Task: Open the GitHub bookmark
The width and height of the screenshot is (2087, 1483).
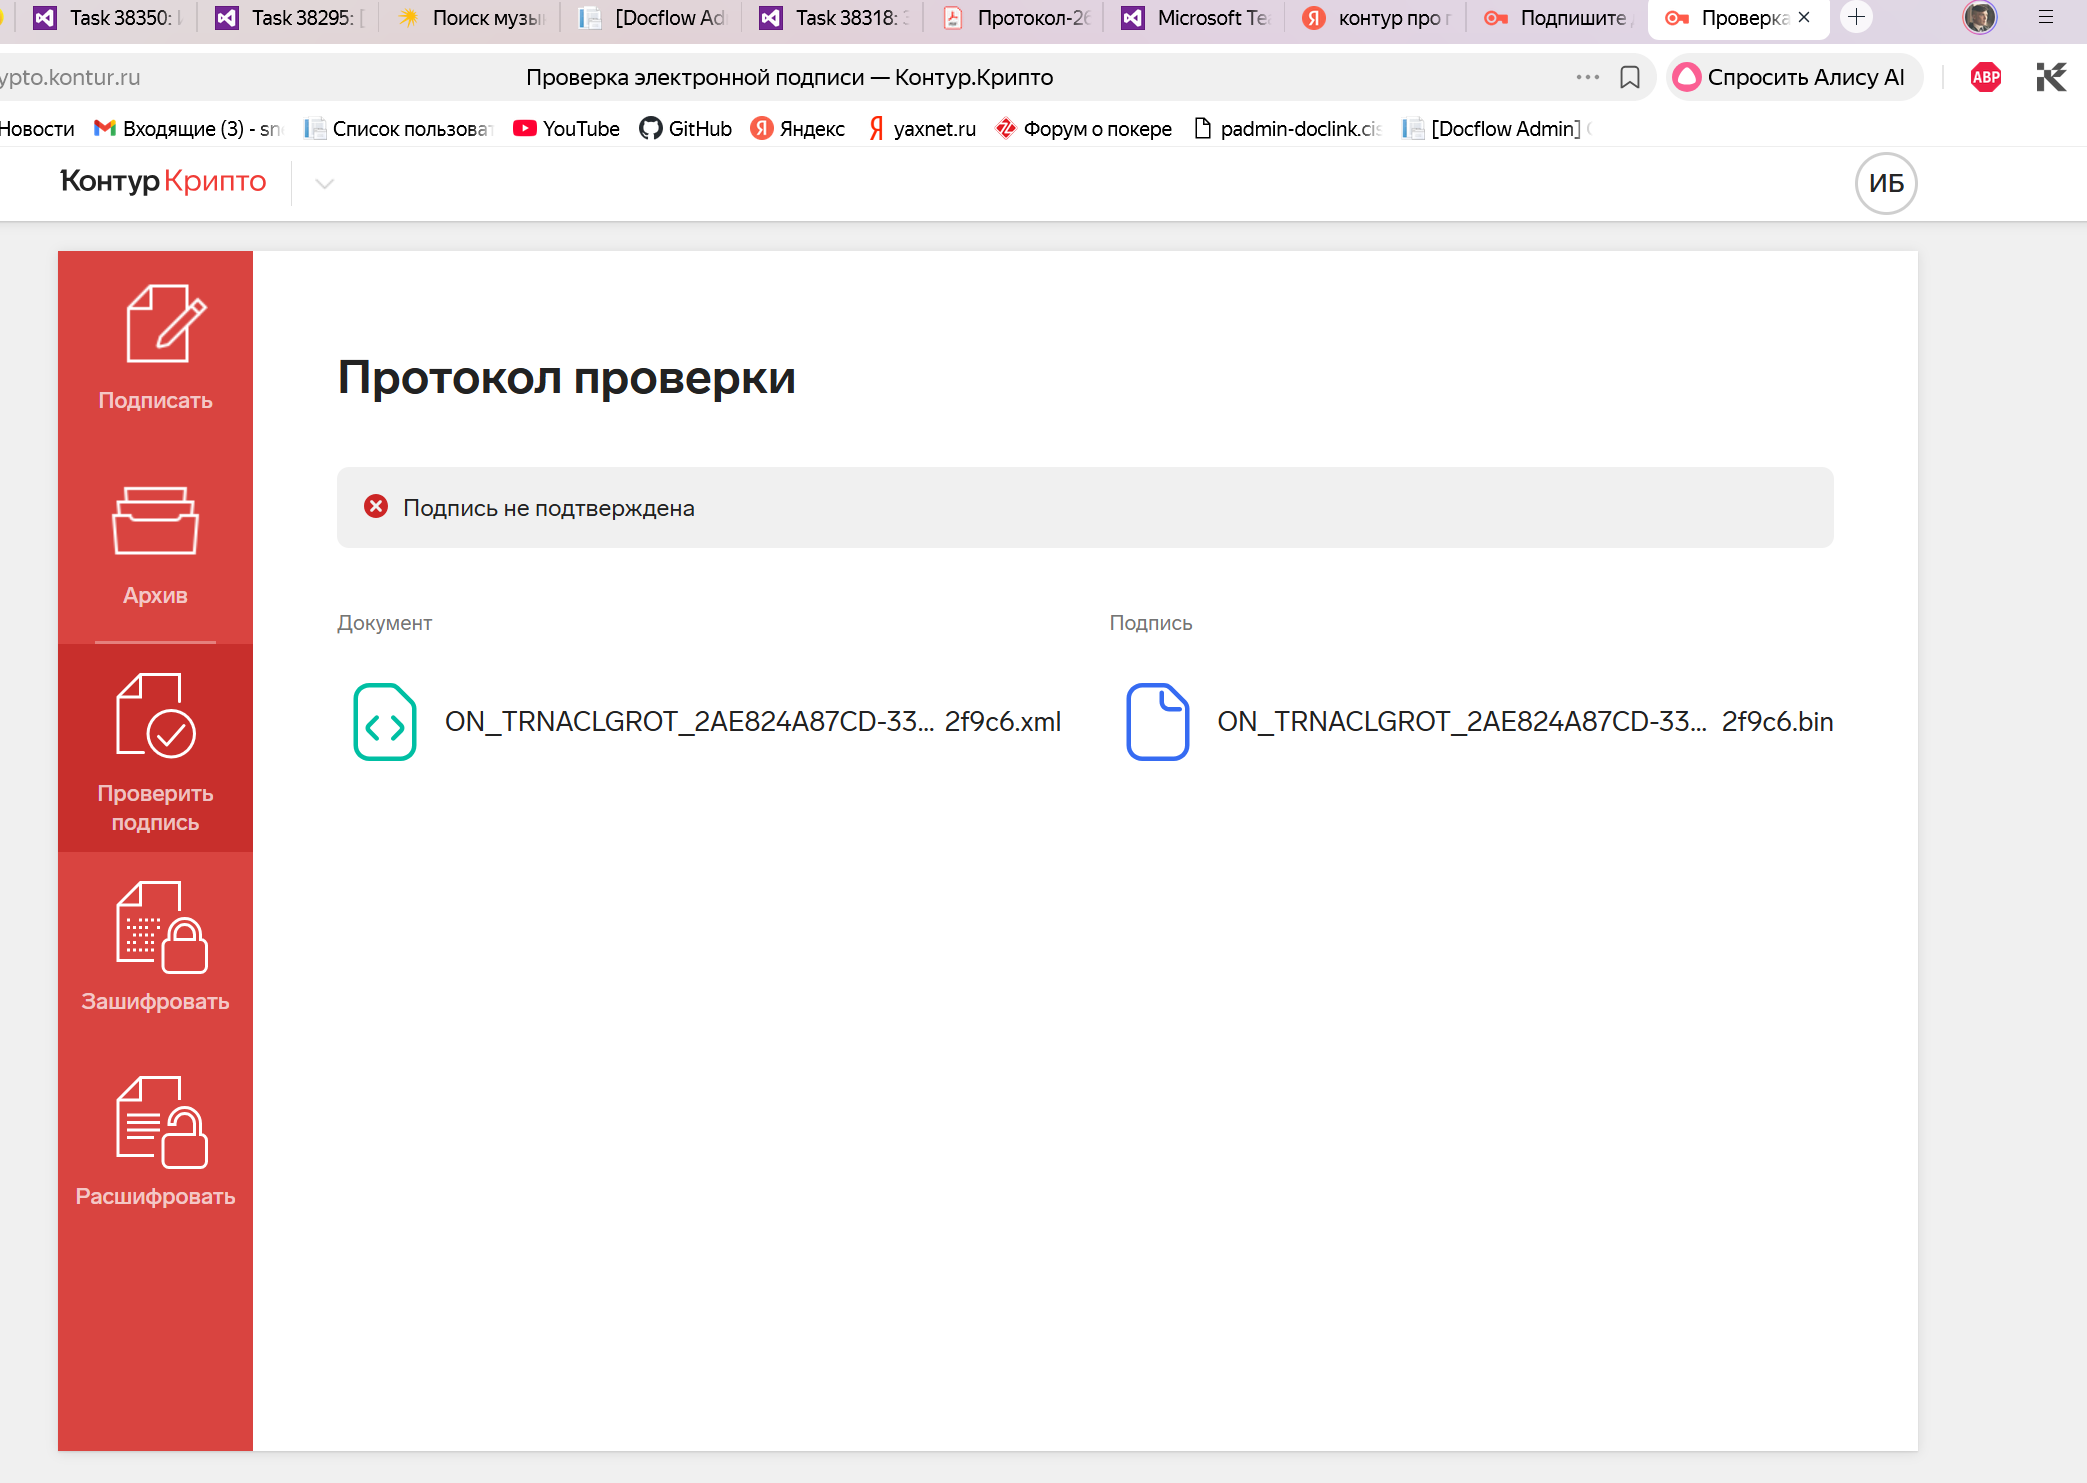Action: (x=686, y=128)
